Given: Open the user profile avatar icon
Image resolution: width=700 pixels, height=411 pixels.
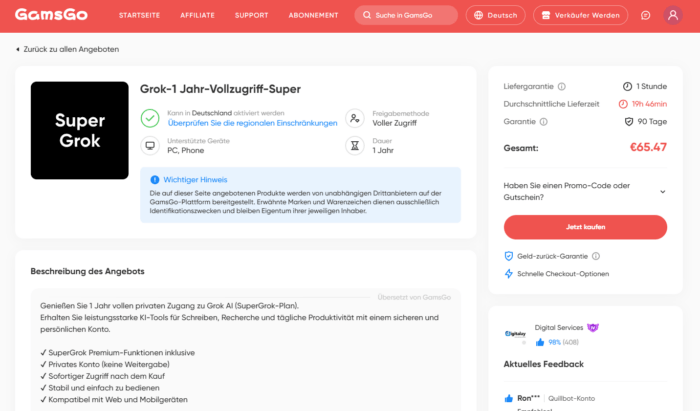Looking at the screenshot, I should click(673, 15).
